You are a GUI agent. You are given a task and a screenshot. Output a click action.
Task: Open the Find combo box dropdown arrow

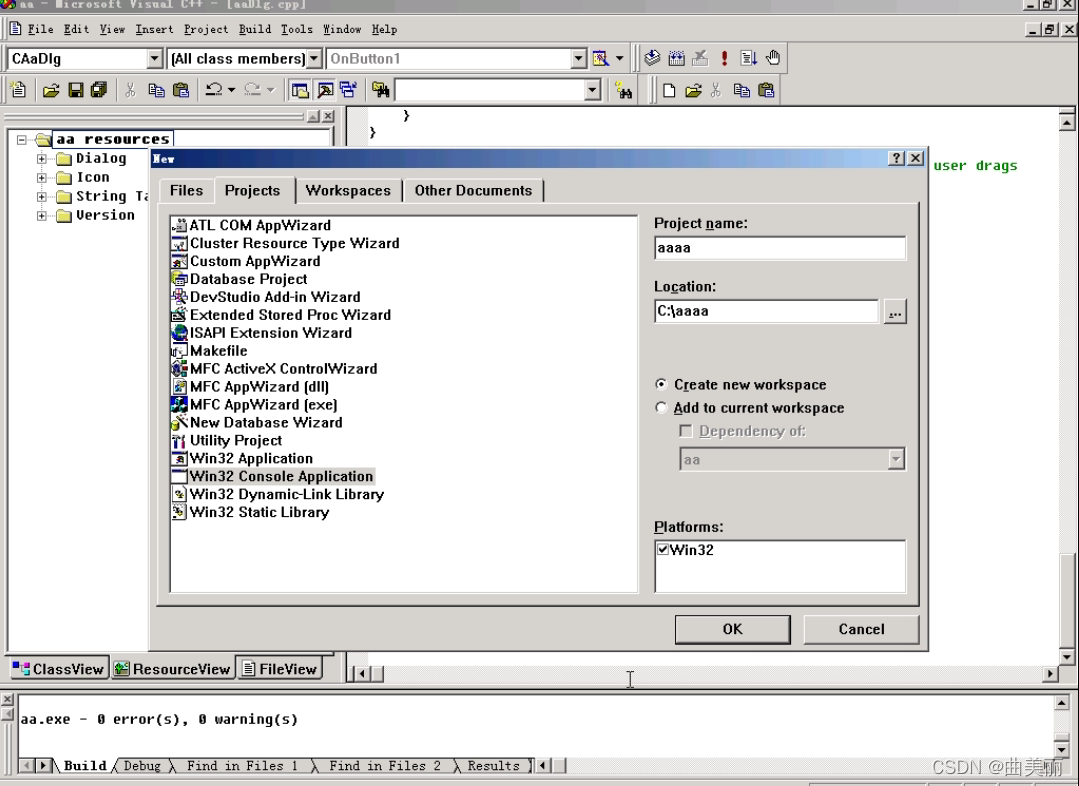pyautogui.click(x=592, y=90)
